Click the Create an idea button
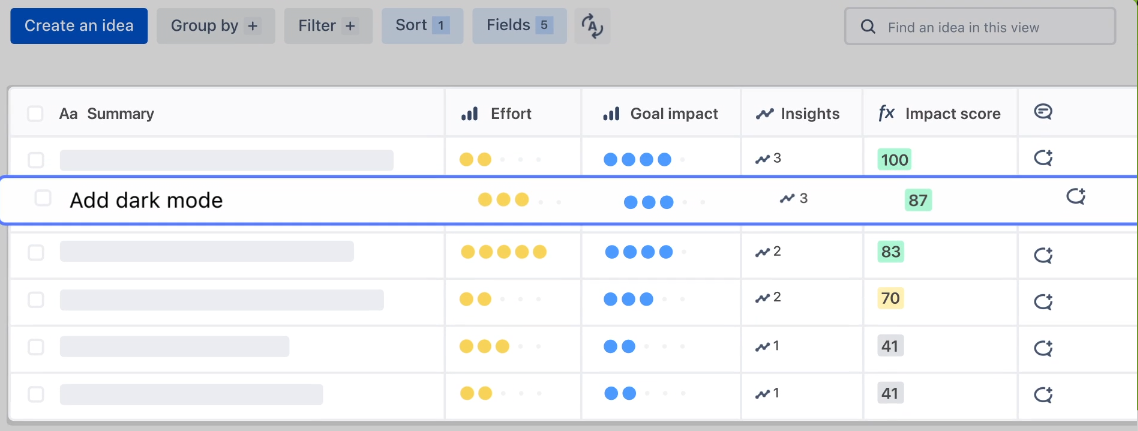This screenshot has height=431, width=1138. 79,26
